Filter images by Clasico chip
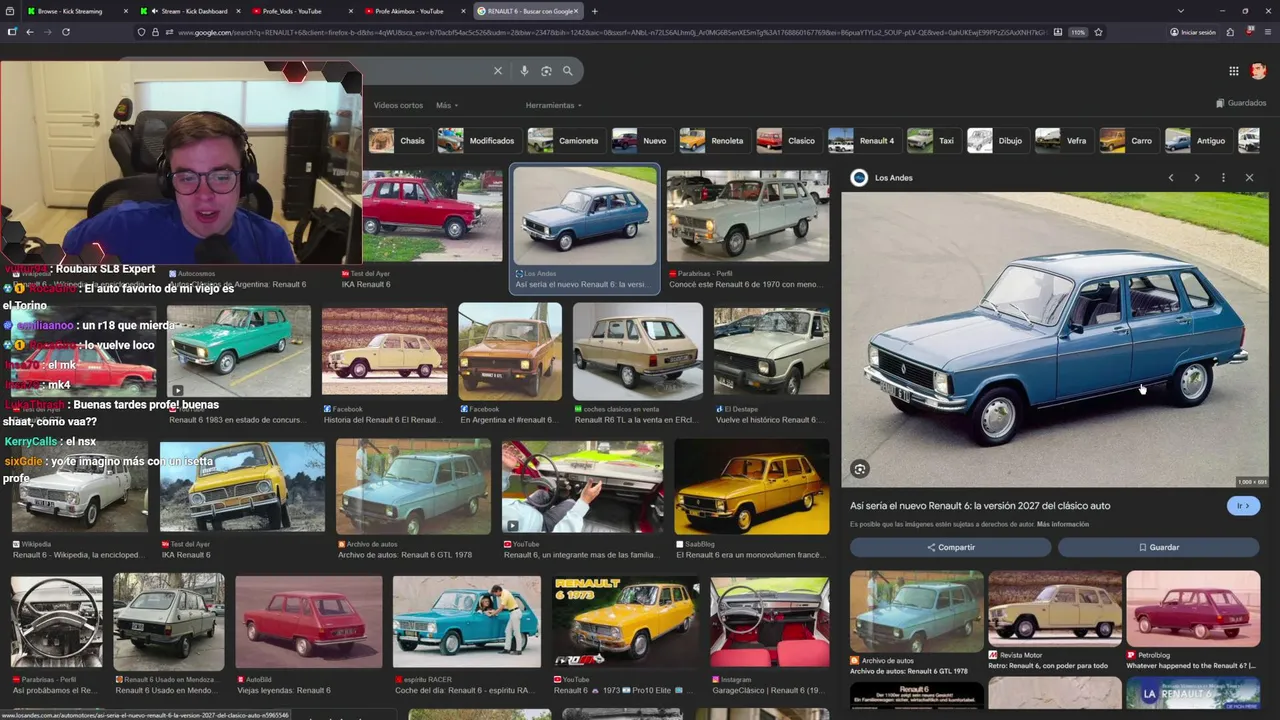Viewport: 1280px width, 720px height. tap(787, 141)
